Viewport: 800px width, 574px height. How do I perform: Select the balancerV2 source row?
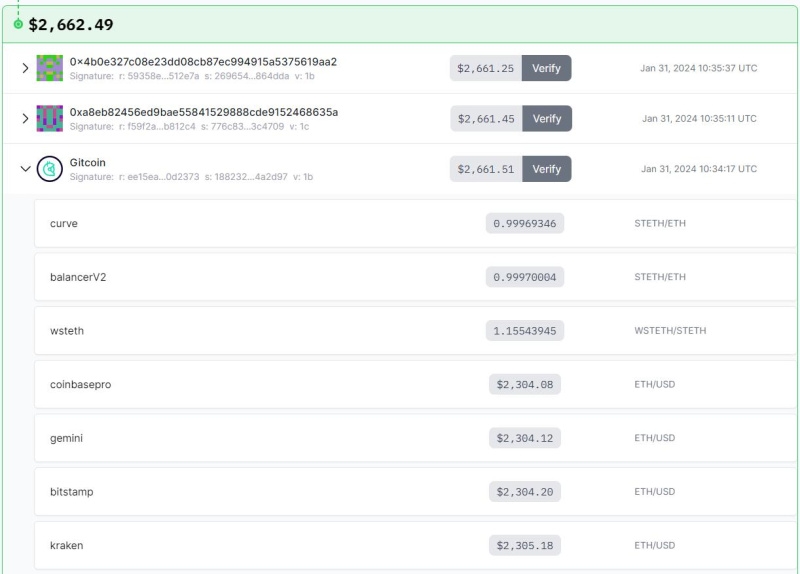click(415, 277)
